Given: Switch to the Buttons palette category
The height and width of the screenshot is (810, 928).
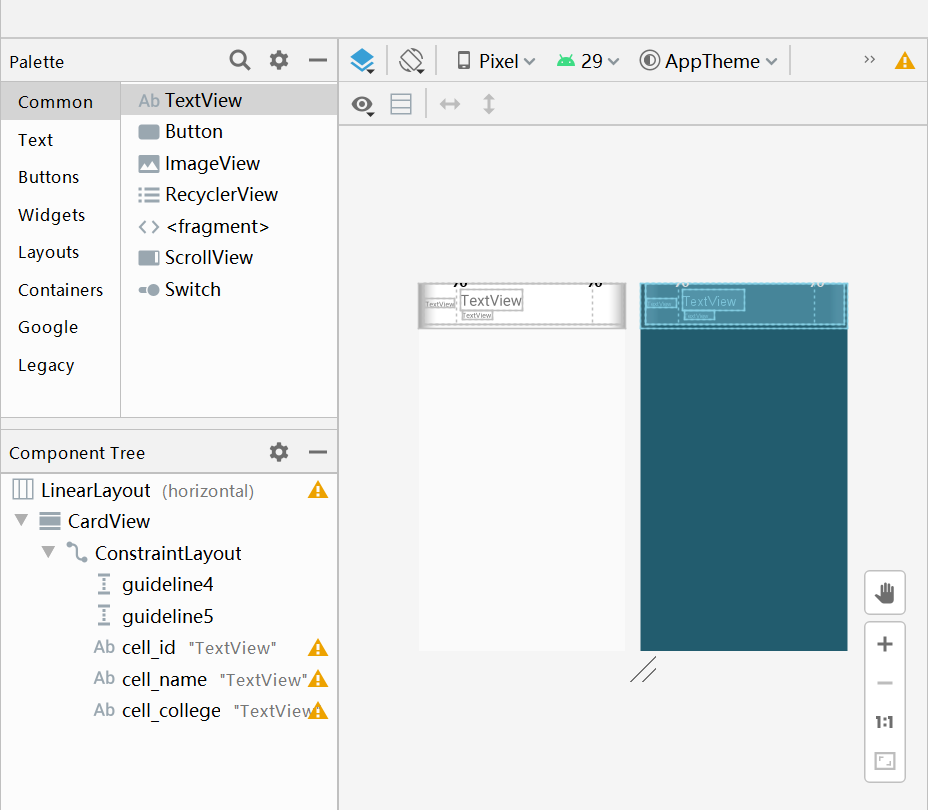Looking at the screenshot, I should (x=48, y=177).
